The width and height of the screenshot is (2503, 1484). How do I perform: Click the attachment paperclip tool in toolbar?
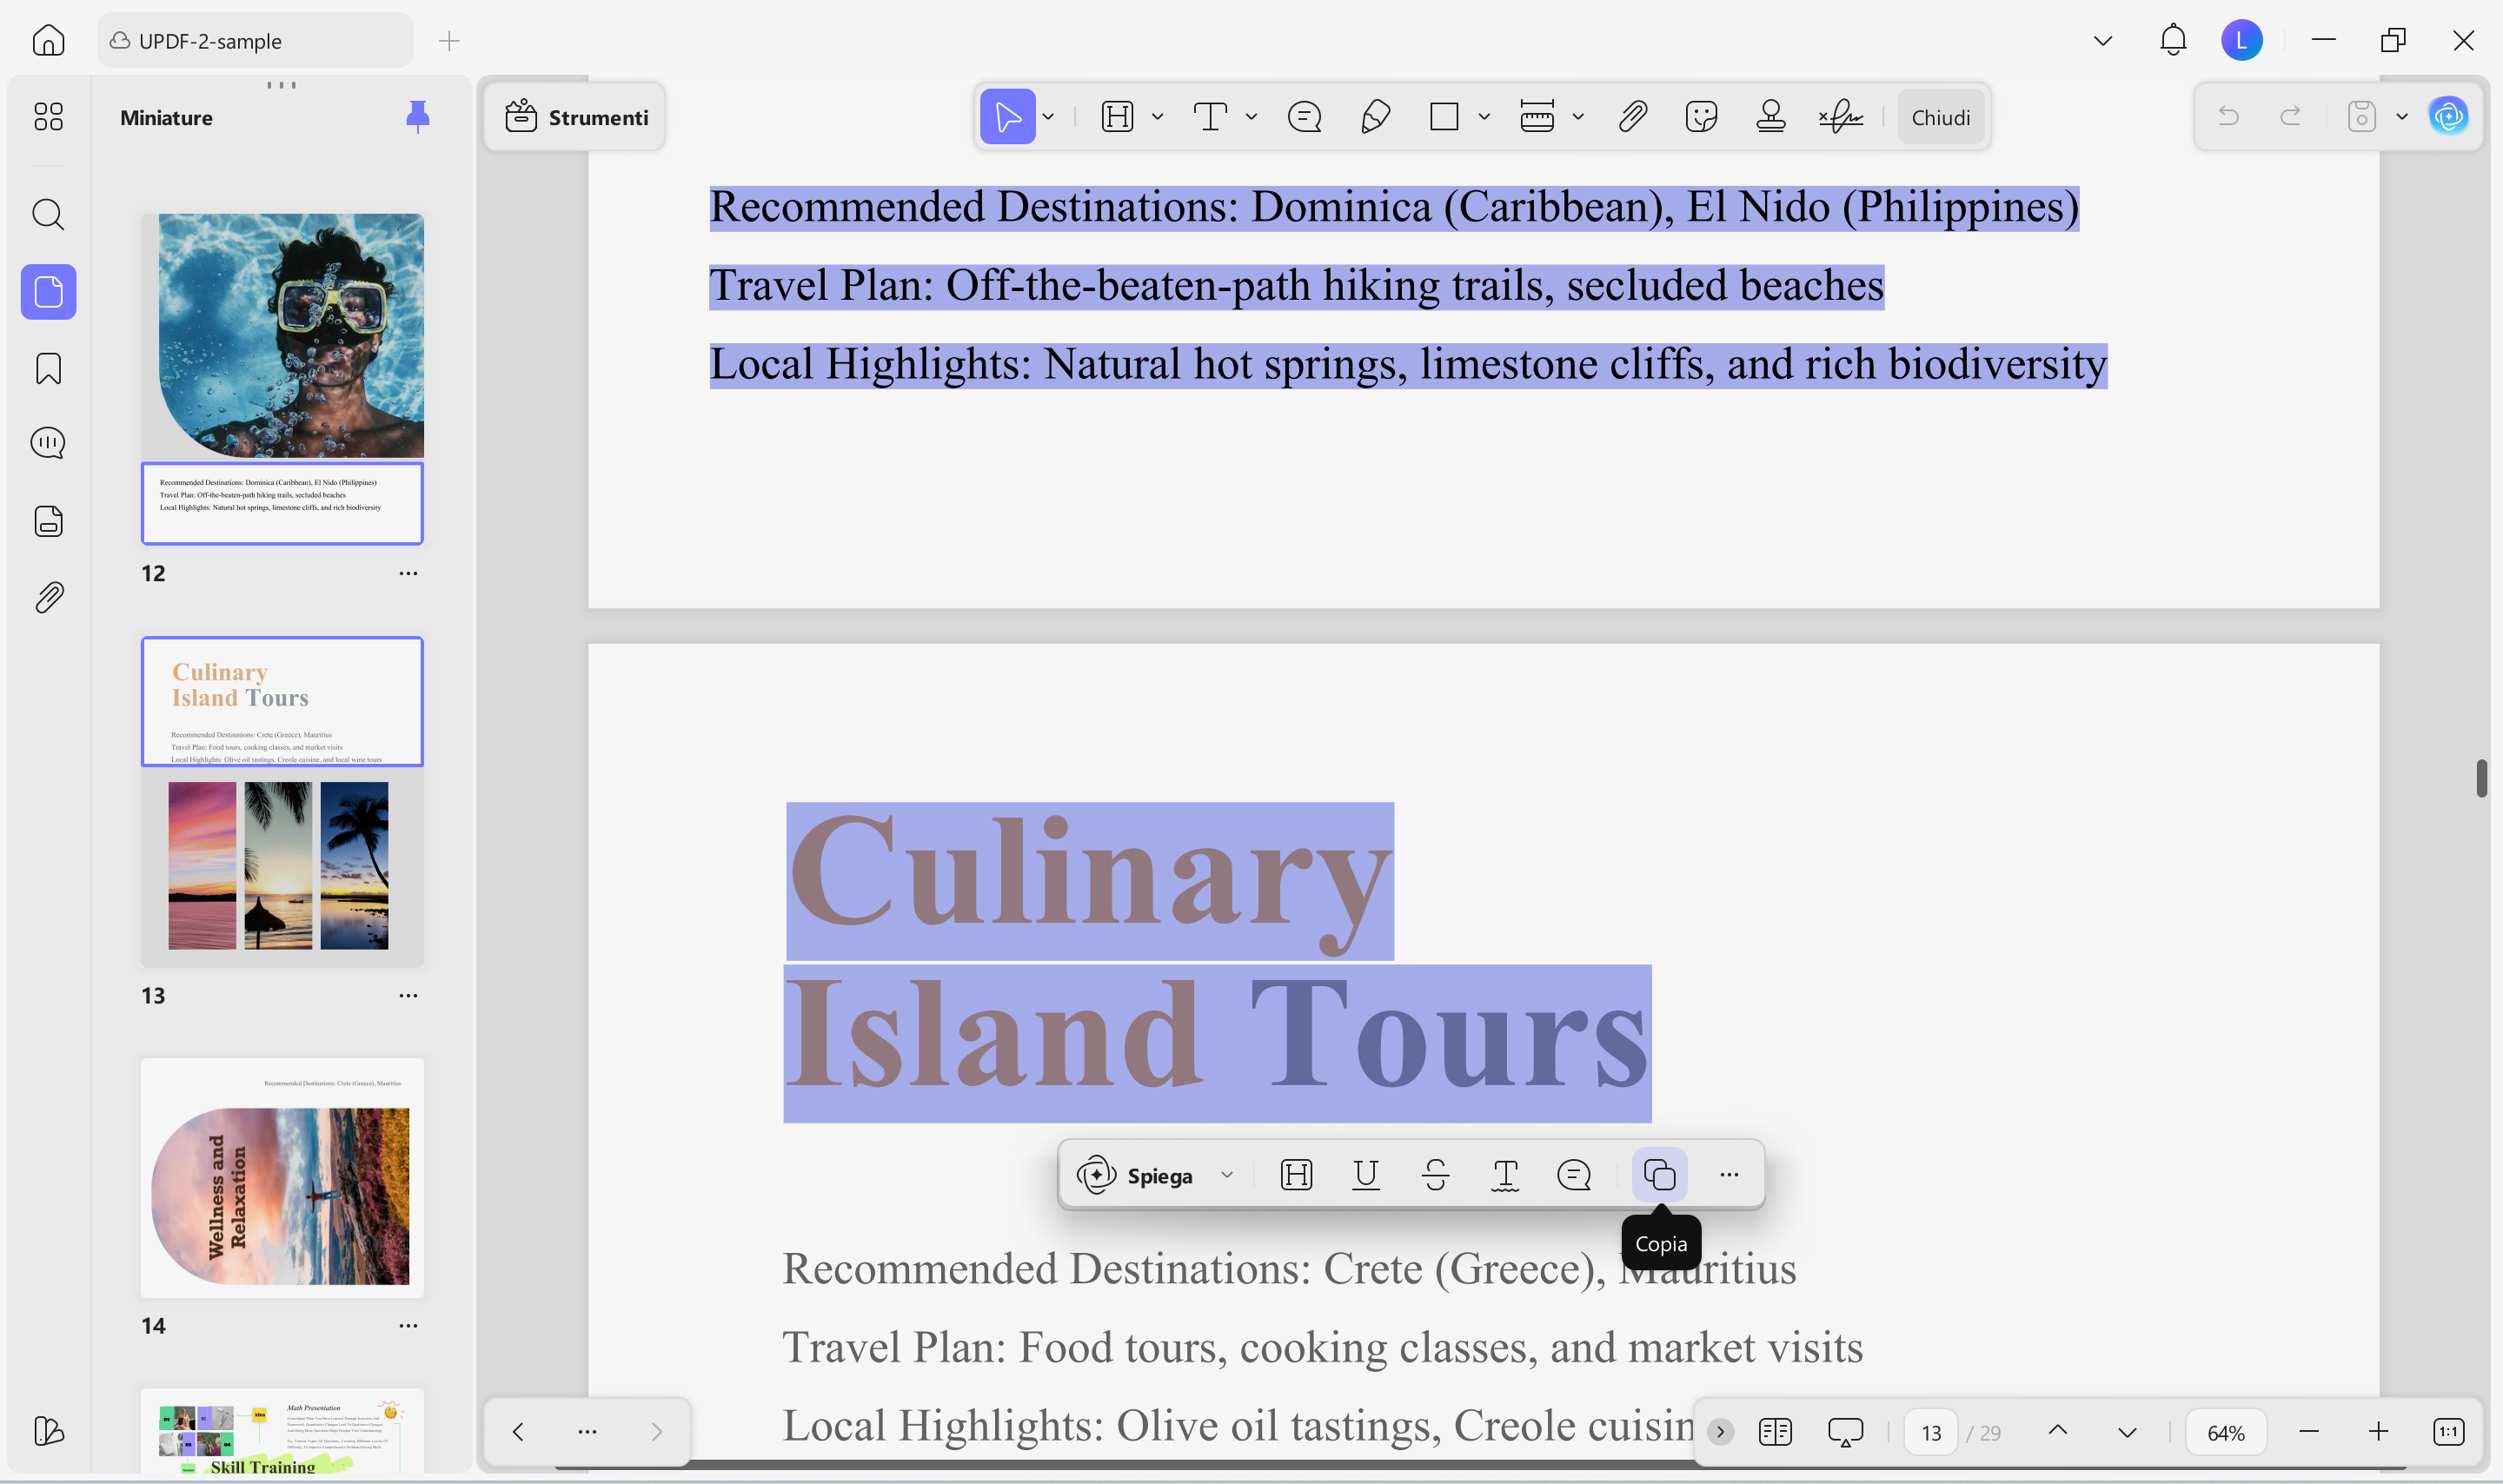(1632, 117)
